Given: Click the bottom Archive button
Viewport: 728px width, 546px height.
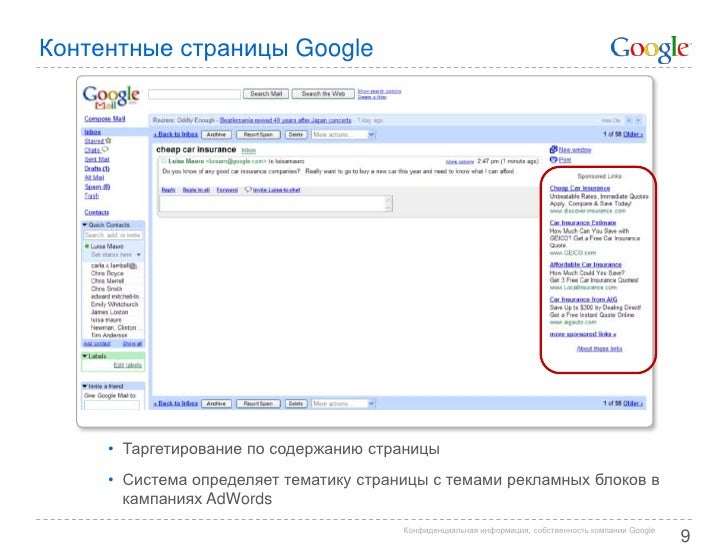Looking at the screenshot, I should pos(216,403).
